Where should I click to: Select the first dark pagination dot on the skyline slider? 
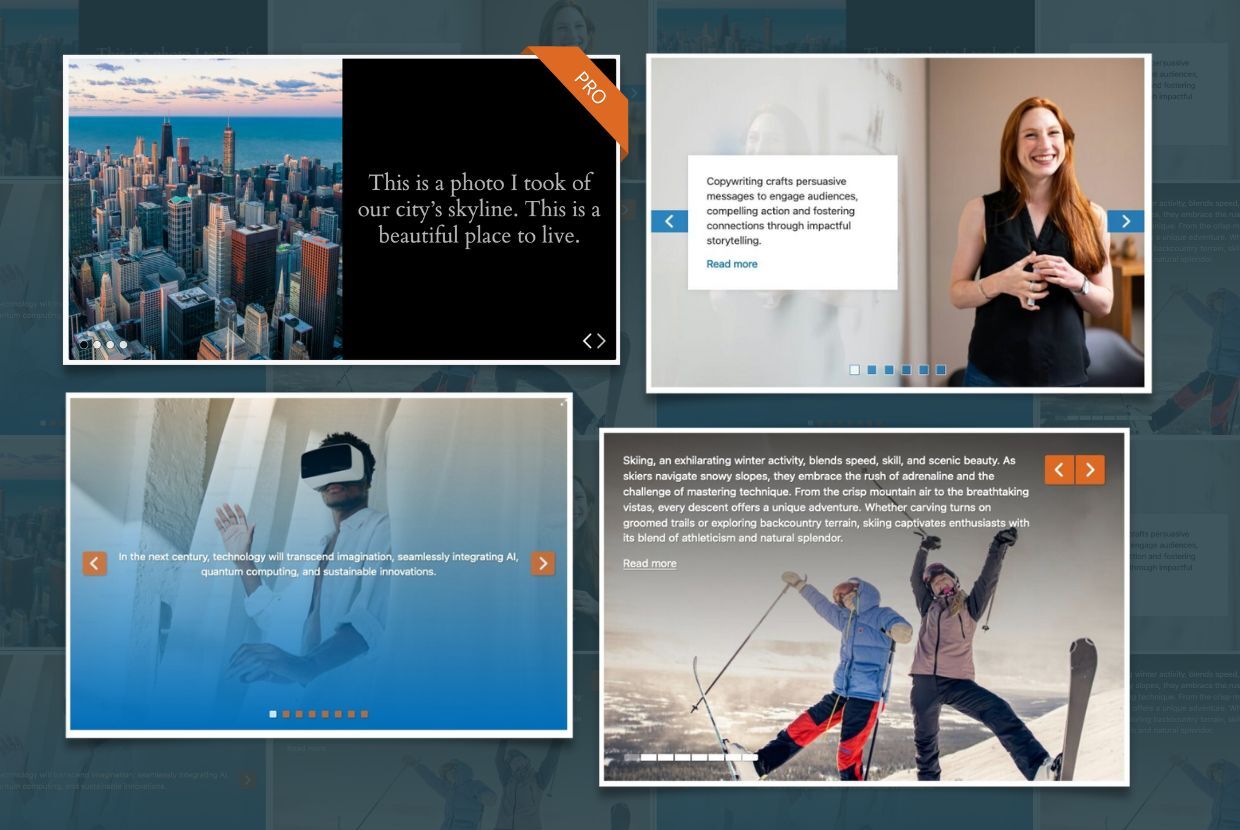coord(84,344)
